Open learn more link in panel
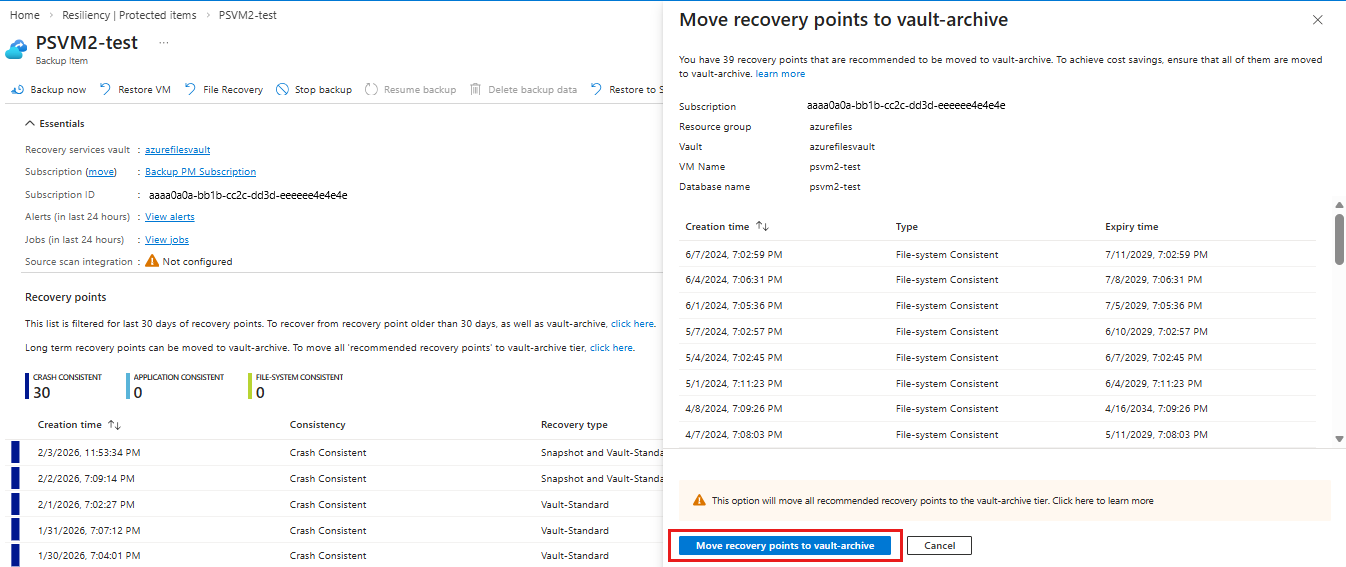The height and width of the screenshot is (567, 1346). click(780, 74)
